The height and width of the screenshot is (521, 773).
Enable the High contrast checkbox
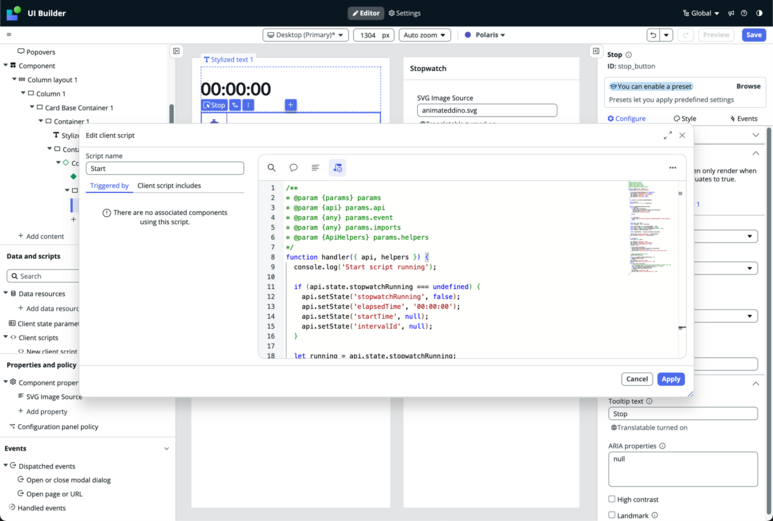612,499
